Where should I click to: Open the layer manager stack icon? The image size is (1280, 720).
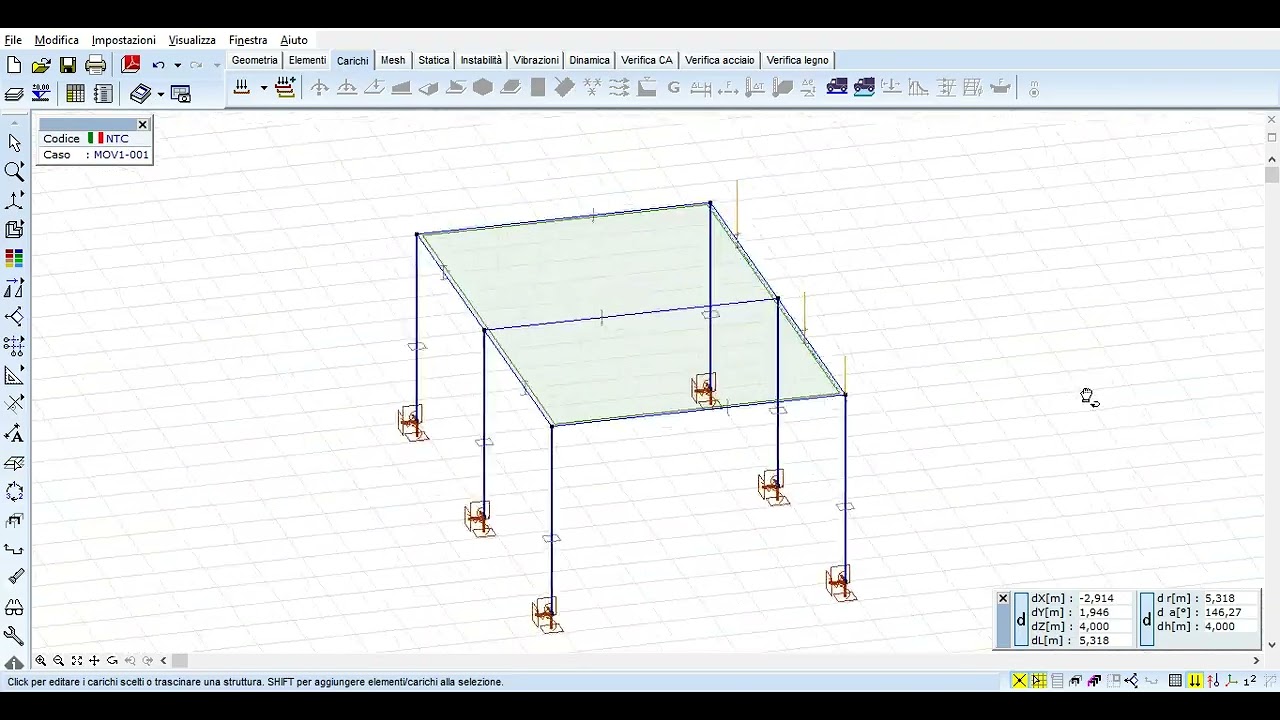tap(14, 94)
